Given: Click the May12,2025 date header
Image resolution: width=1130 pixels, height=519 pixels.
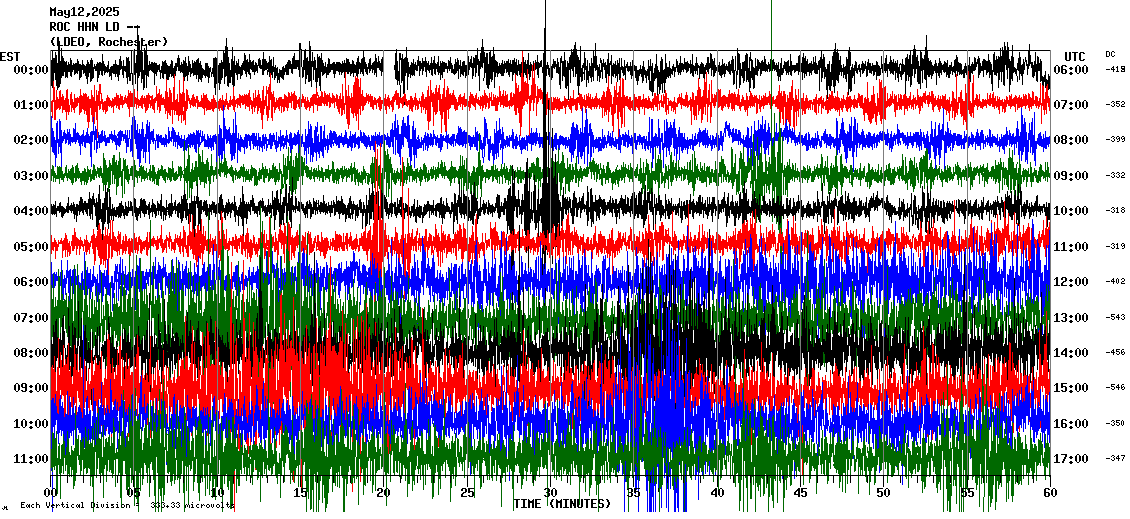Looking at the screenshot, I should [84, 12].
